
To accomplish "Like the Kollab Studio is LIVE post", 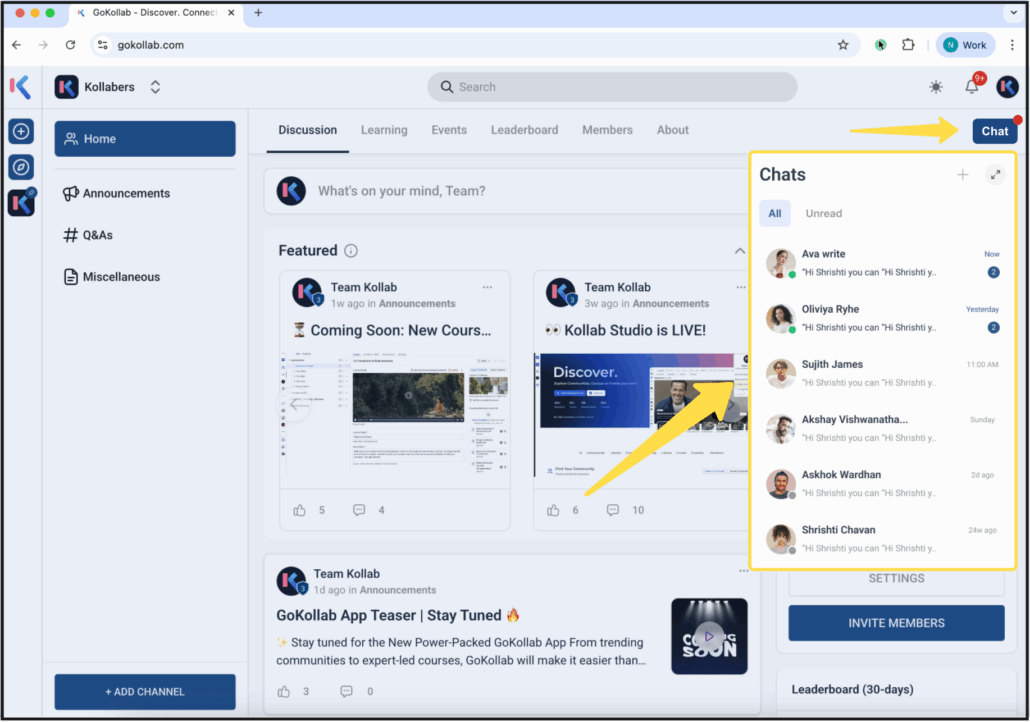I will pos(553,510).
